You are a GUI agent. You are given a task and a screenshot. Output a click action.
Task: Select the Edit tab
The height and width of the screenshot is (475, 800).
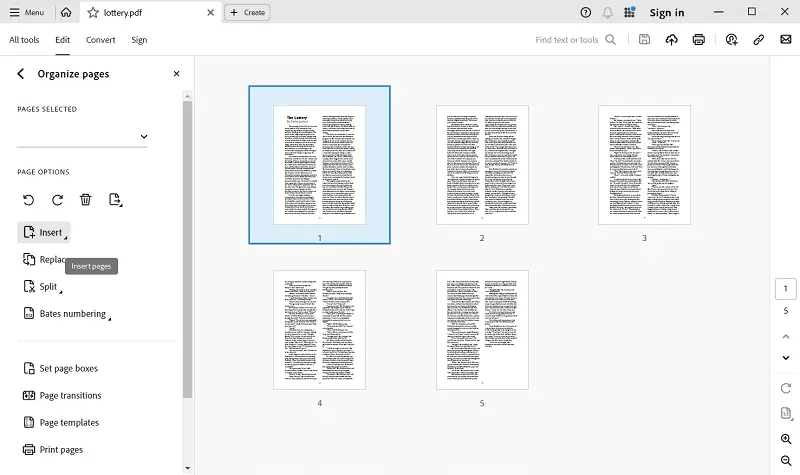63,40
